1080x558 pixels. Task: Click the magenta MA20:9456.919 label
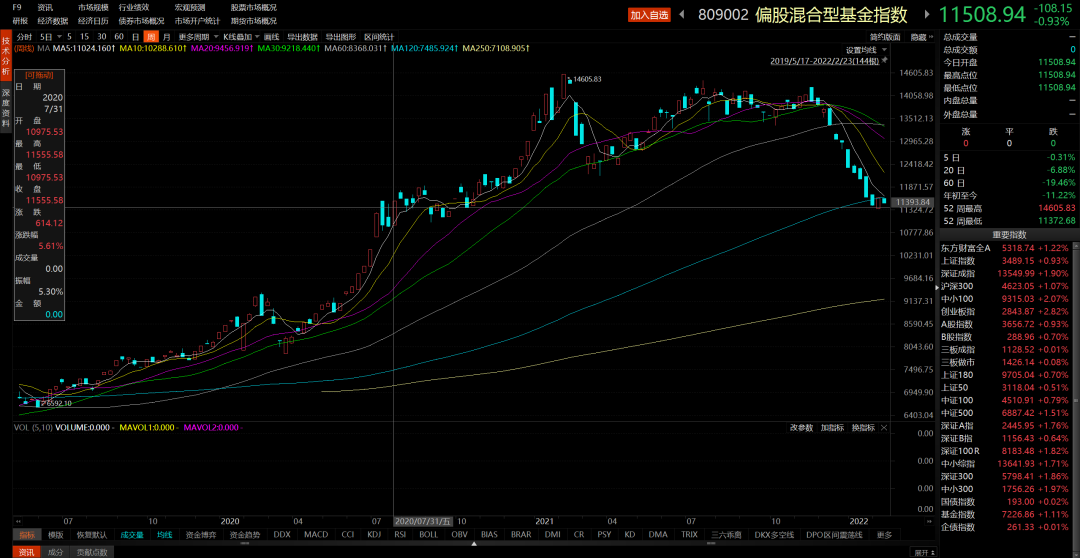click(222, 49)
